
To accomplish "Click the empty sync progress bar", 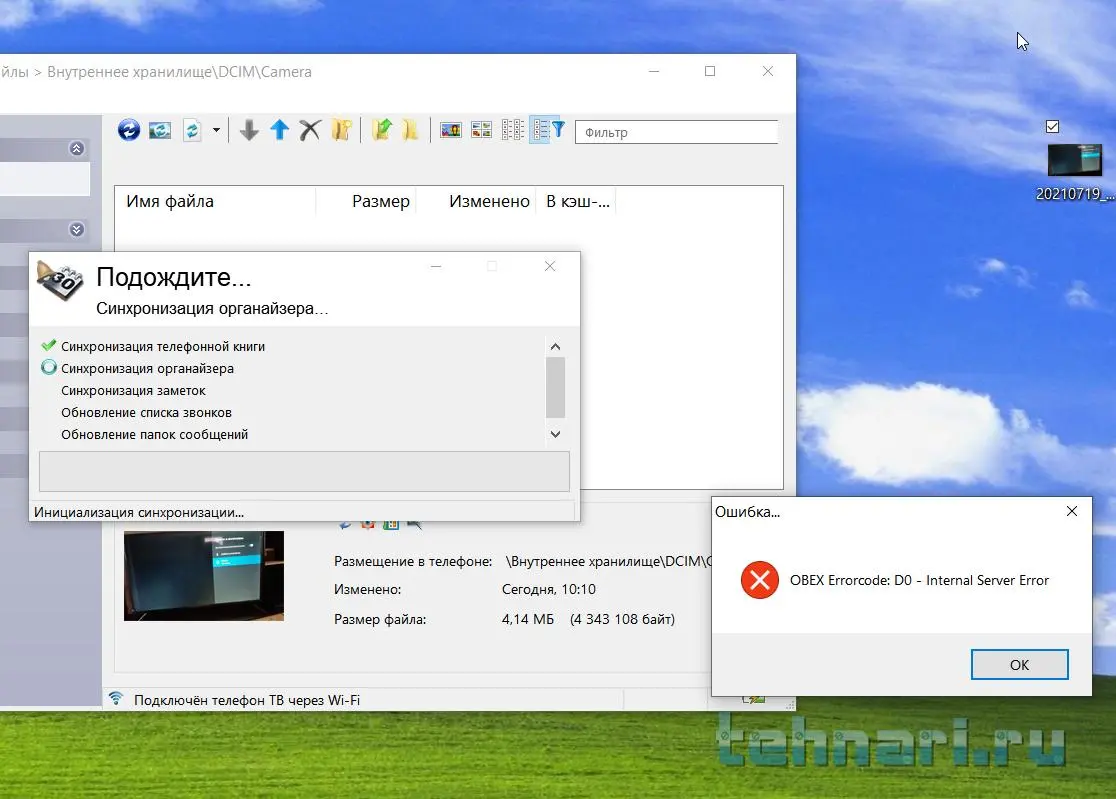I will 304,471.
